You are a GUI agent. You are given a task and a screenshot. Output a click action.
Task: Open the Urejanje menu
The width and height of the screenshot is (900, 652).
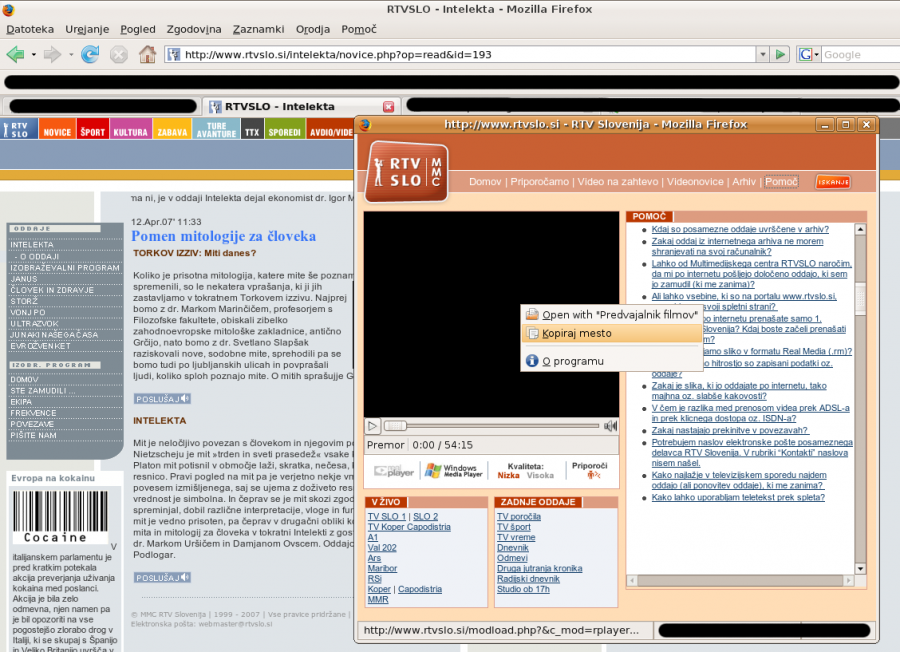point(87,29)
